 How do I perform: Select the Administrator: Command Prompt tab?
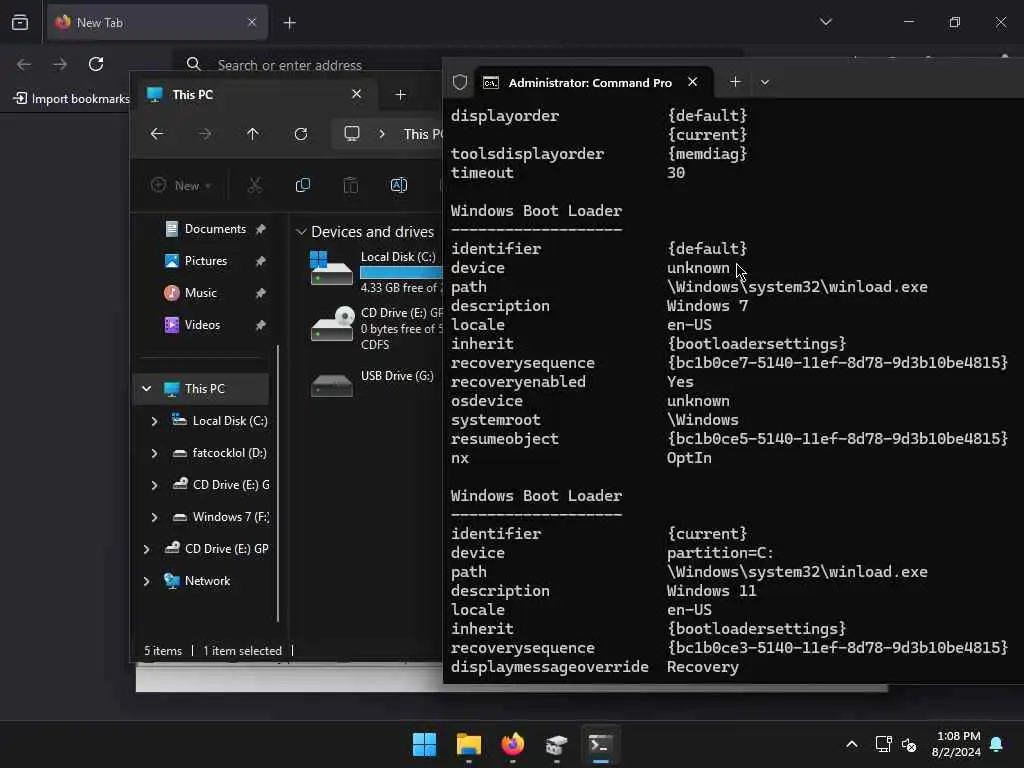(x=591, y=82)
